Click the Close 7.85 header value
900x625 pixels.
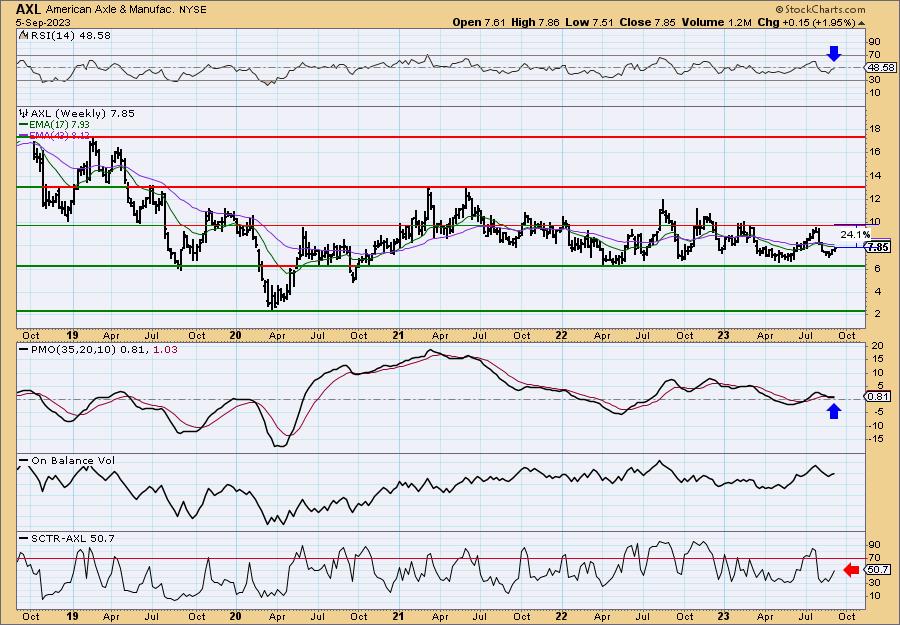click(x=647, y=22)
